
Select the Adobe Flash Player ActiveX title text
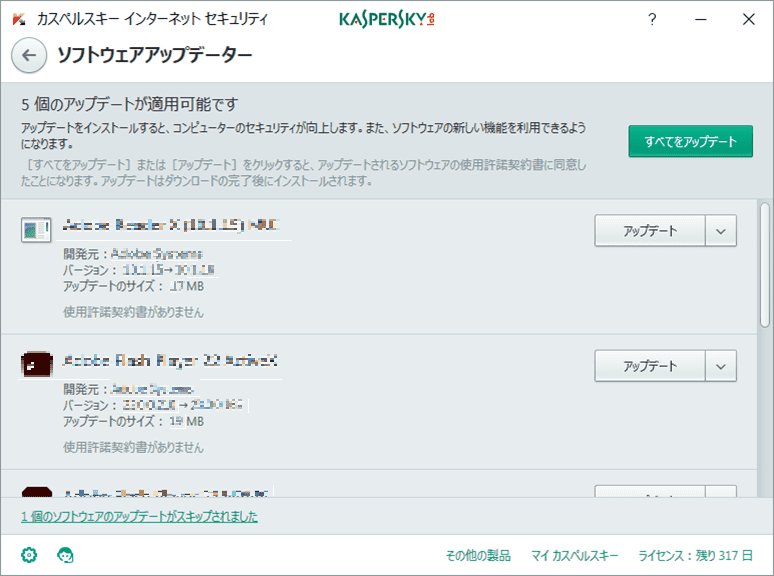pos(170,361)
